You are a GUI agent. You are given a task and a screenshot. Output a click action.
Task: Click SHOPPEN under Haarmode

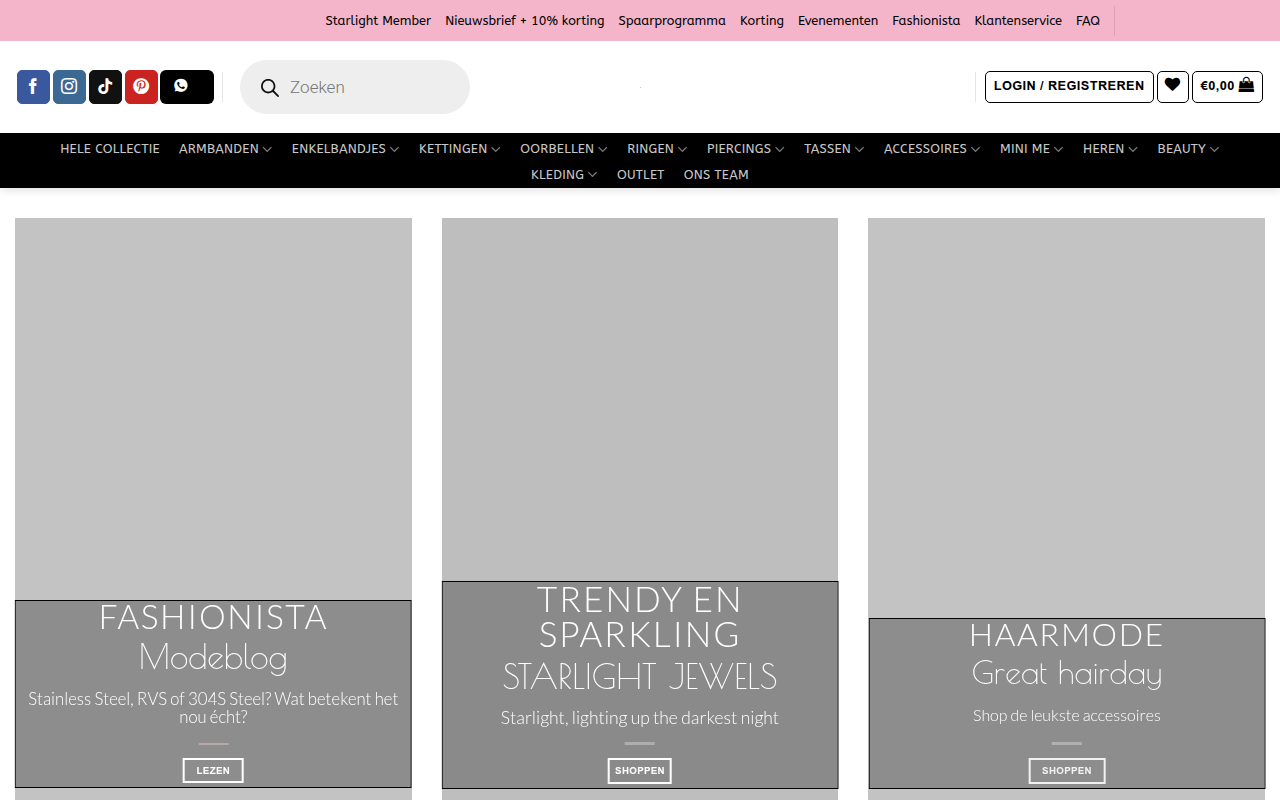coord(1067,771)
